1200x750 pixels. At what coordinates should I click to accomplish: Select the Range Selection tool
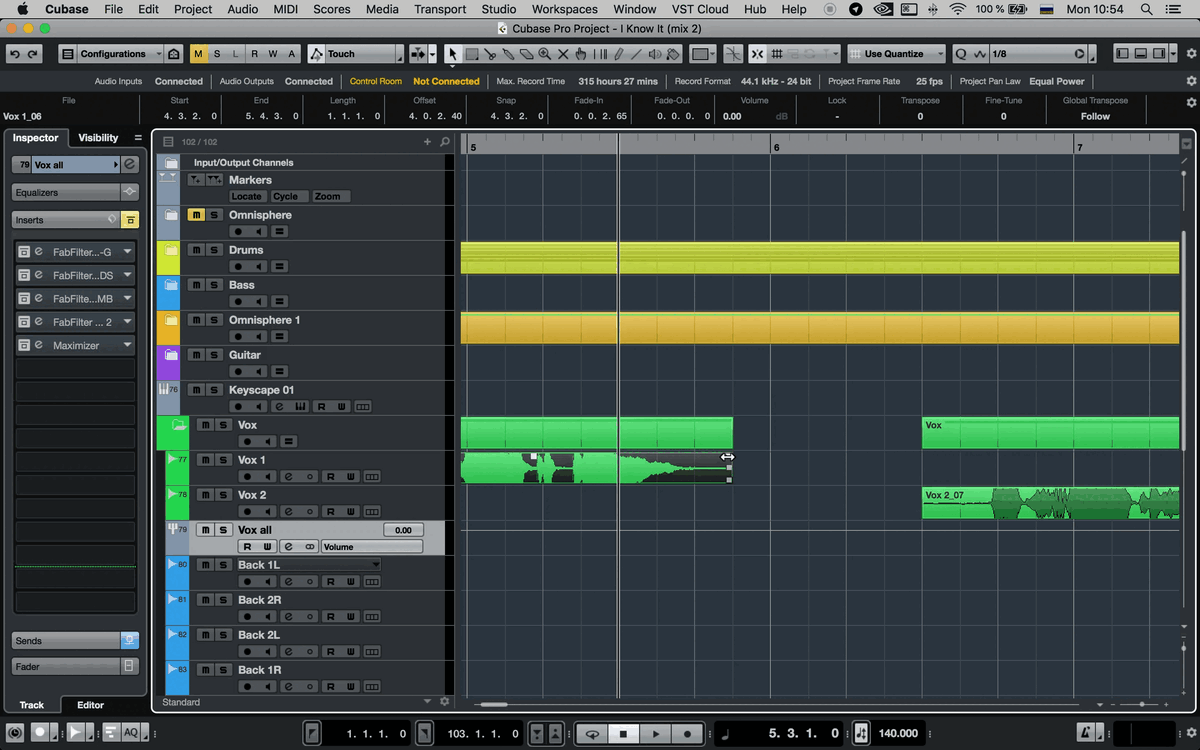pos(471,54)
